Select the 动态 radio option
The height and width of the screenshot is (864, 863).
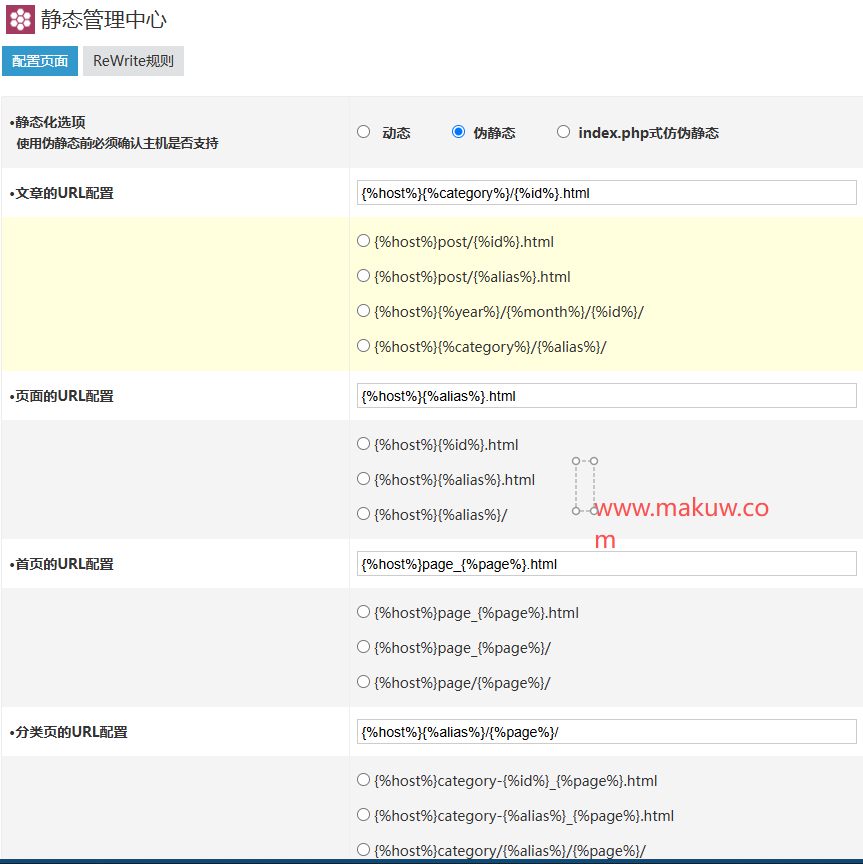pyautogui.click(x=363, y=132)
